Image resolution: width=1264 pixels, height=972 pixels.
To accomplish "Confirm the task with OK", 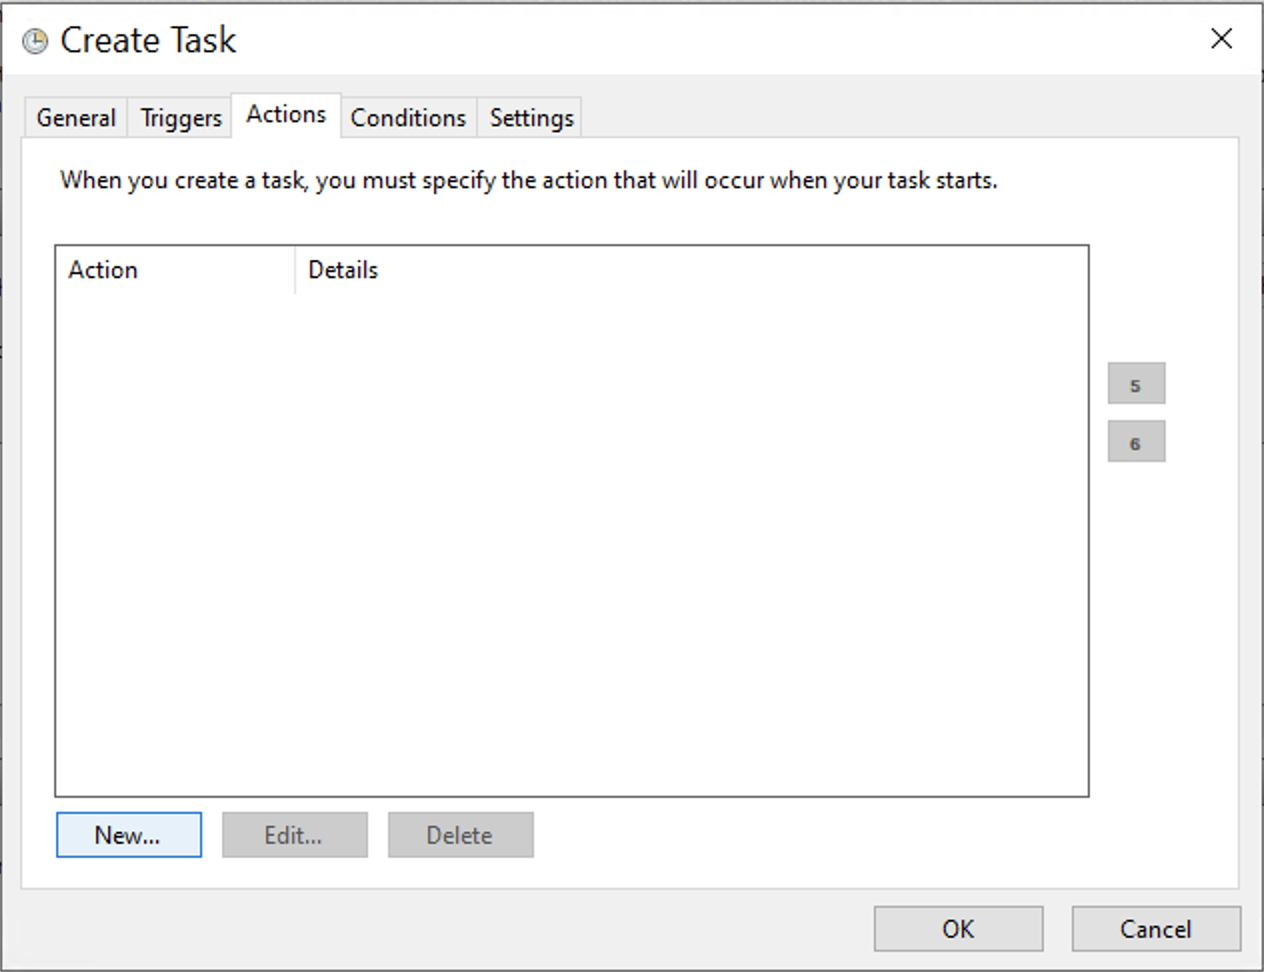I will 958,928.
